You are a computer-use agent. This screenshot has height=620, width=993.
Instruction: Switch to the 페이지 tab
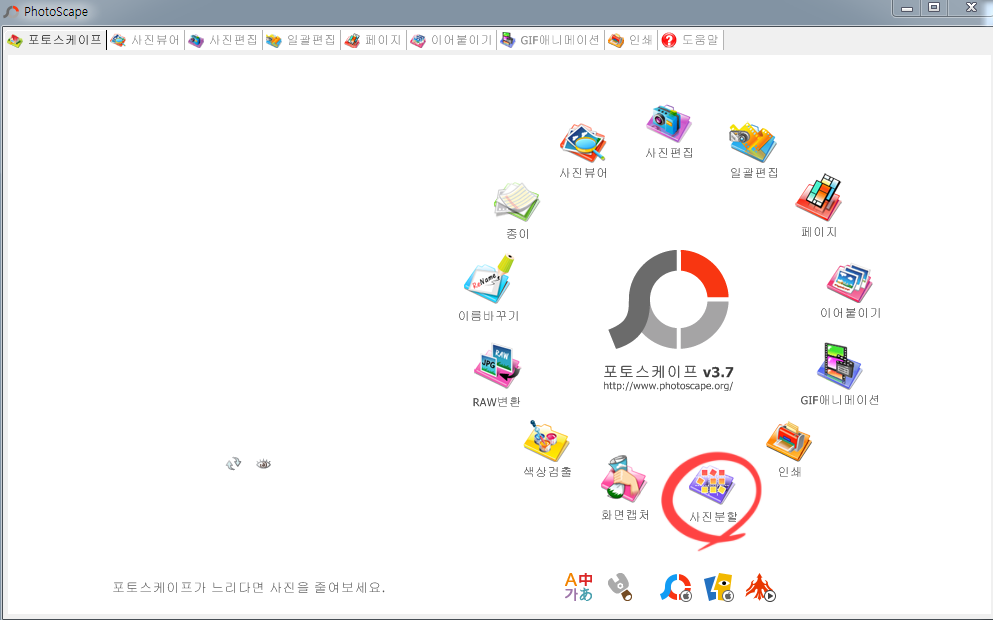[373, 40]
